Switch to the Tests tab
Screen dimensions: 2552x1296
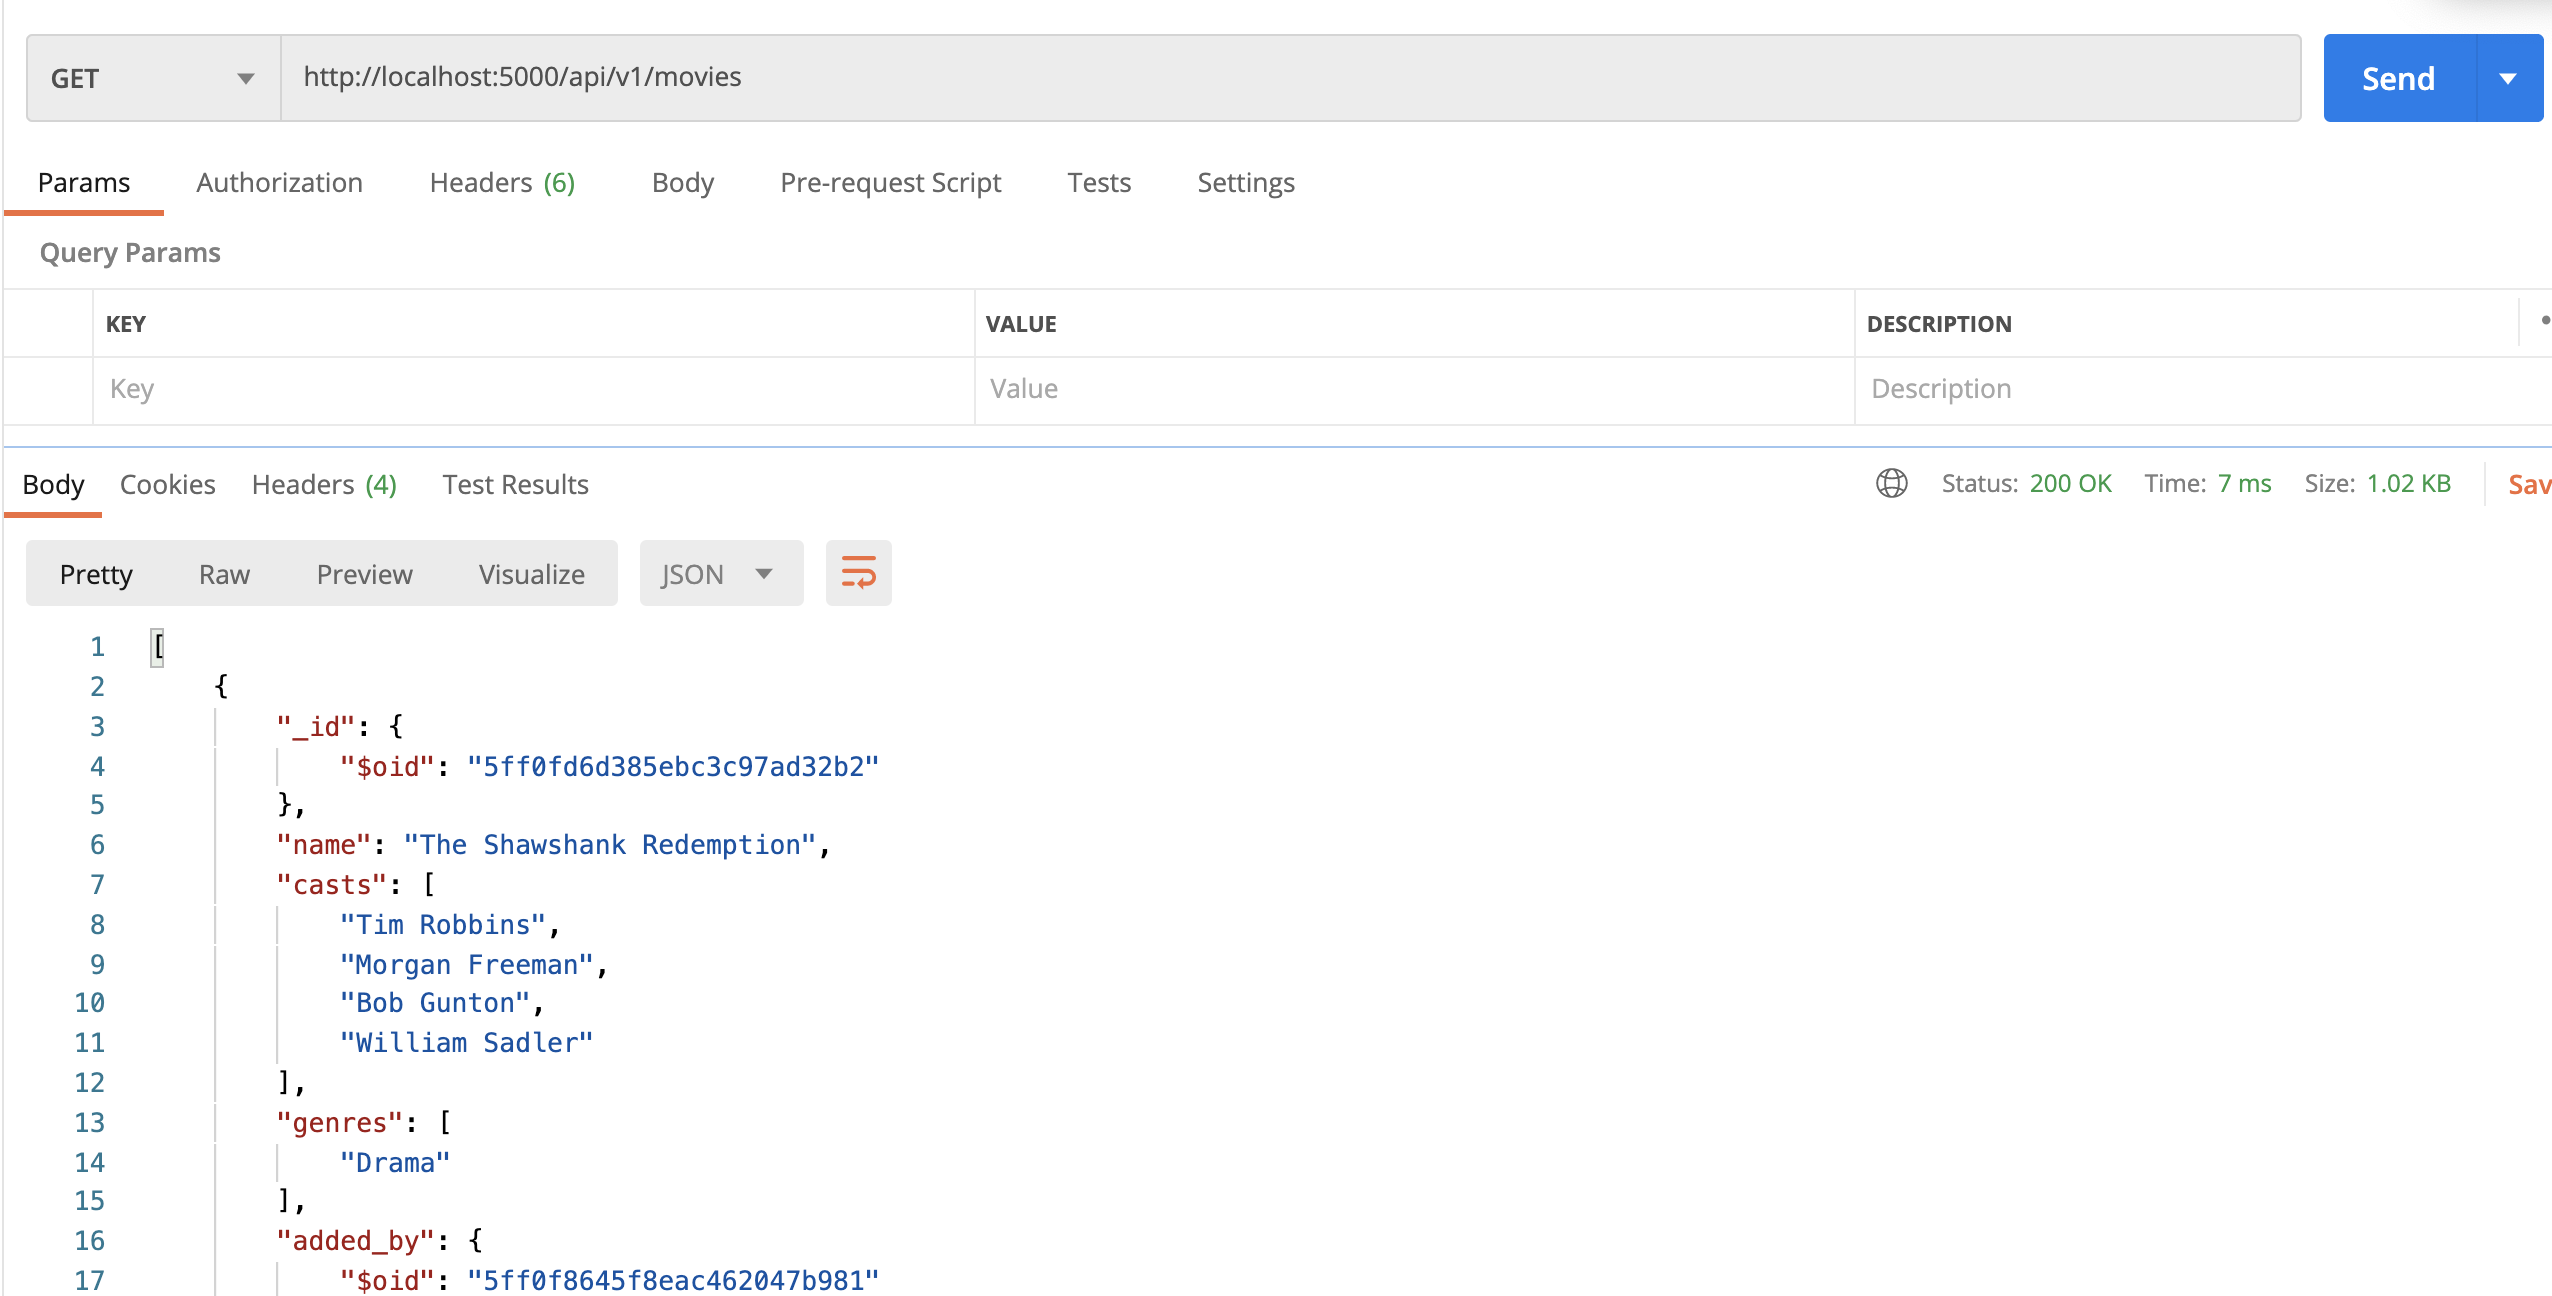[x=1099, y=182]
